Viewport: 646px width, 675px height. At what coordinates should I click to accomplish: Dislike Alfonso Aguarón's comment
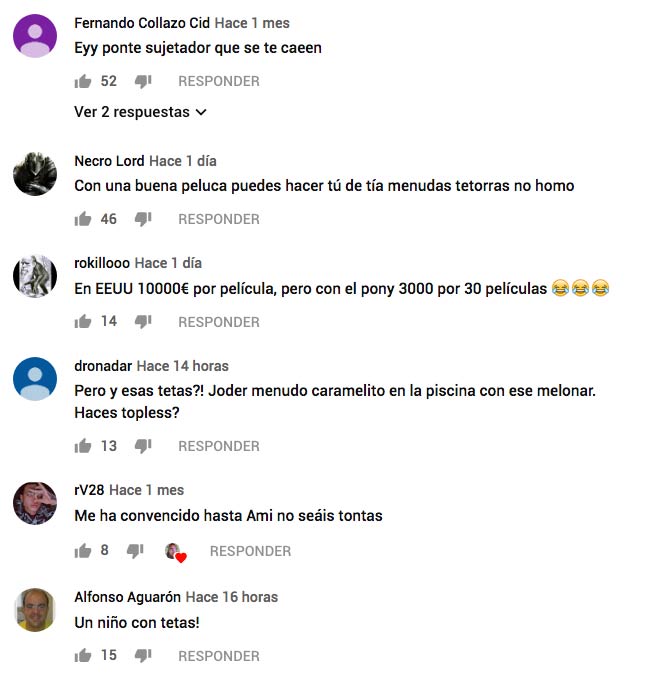143,656
